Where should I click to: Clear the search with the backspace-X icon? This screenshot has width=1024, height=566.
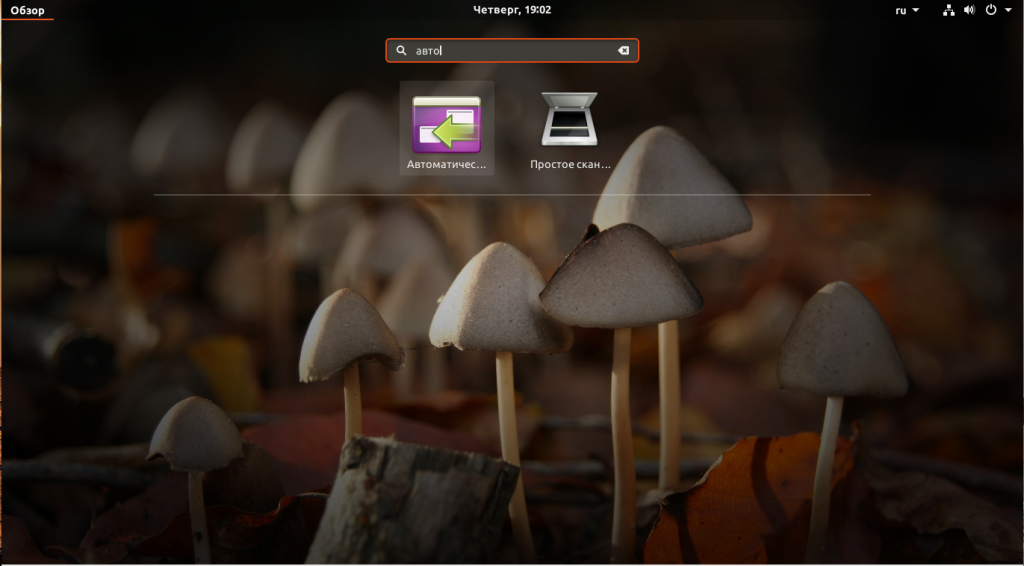(x=623, y=50)
